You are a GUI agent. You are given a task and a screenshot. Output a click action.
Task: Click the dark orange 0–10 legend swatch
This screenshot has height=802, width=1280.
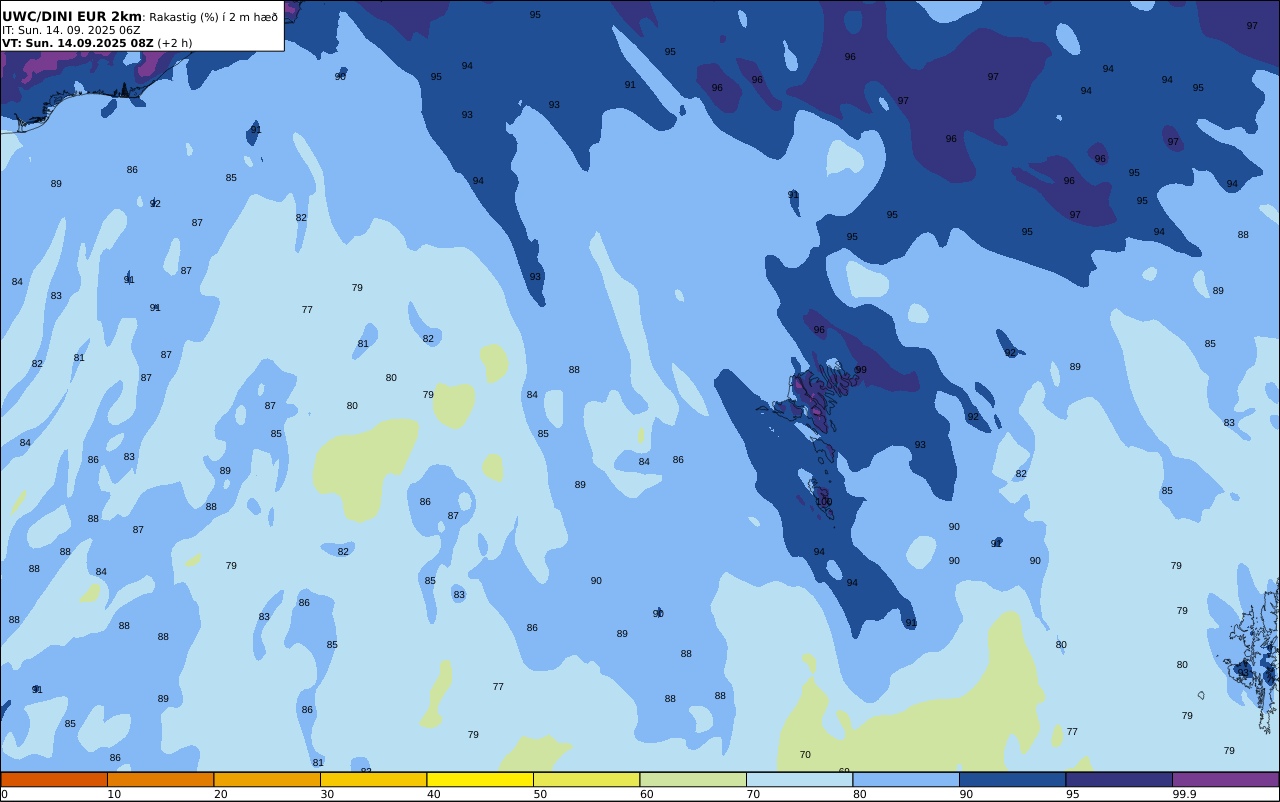54,779
